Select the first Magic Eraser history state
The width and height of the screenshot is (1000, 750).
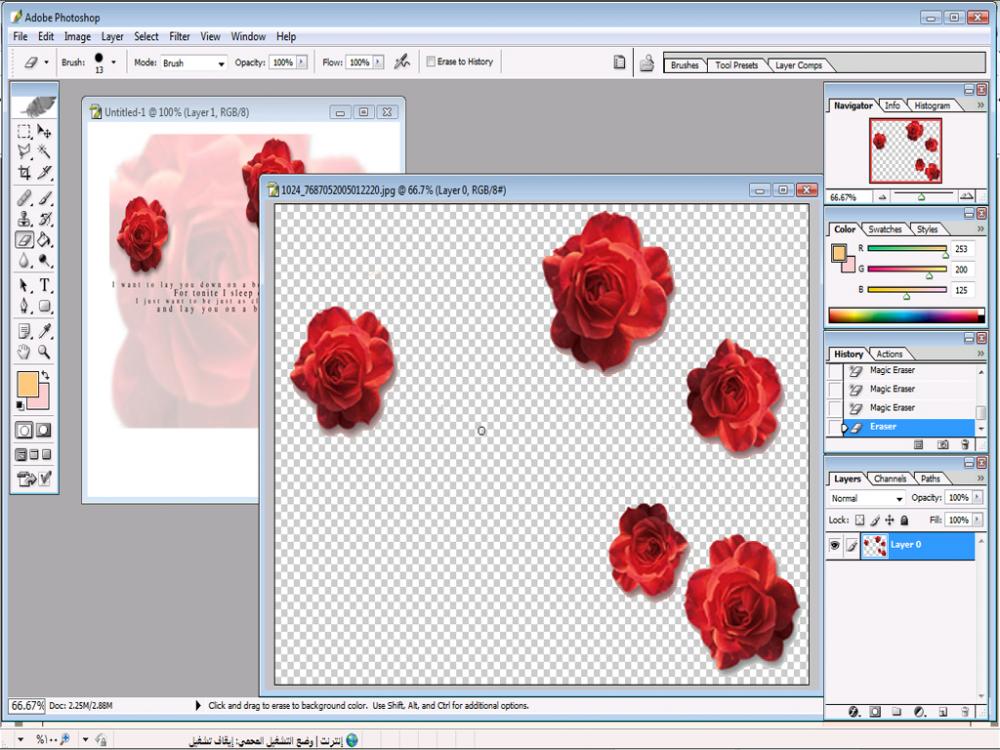892,370
